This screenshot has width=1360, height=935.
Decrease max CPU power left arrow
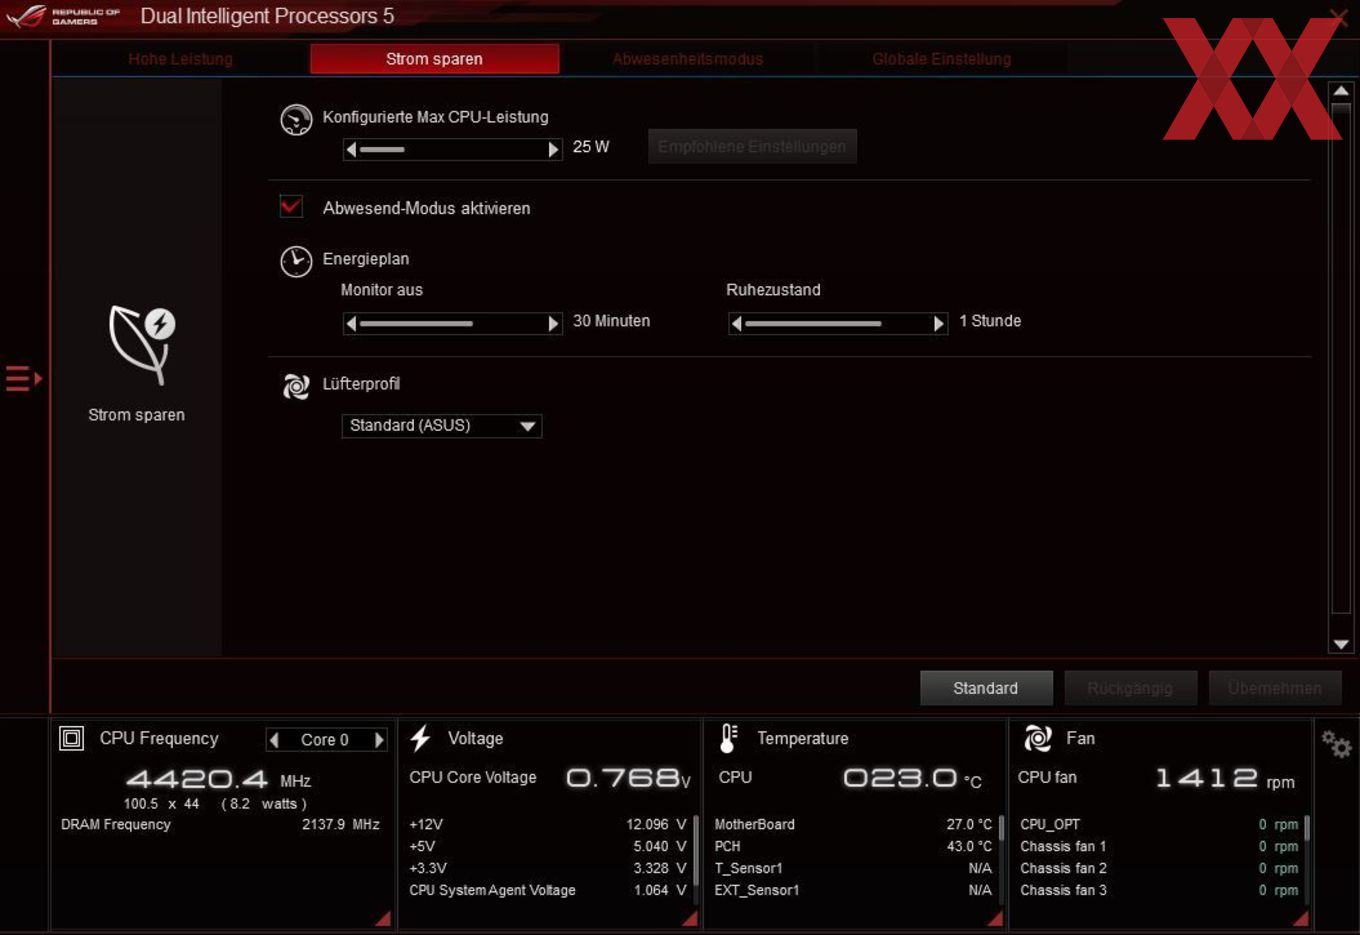tap(351, 149)
